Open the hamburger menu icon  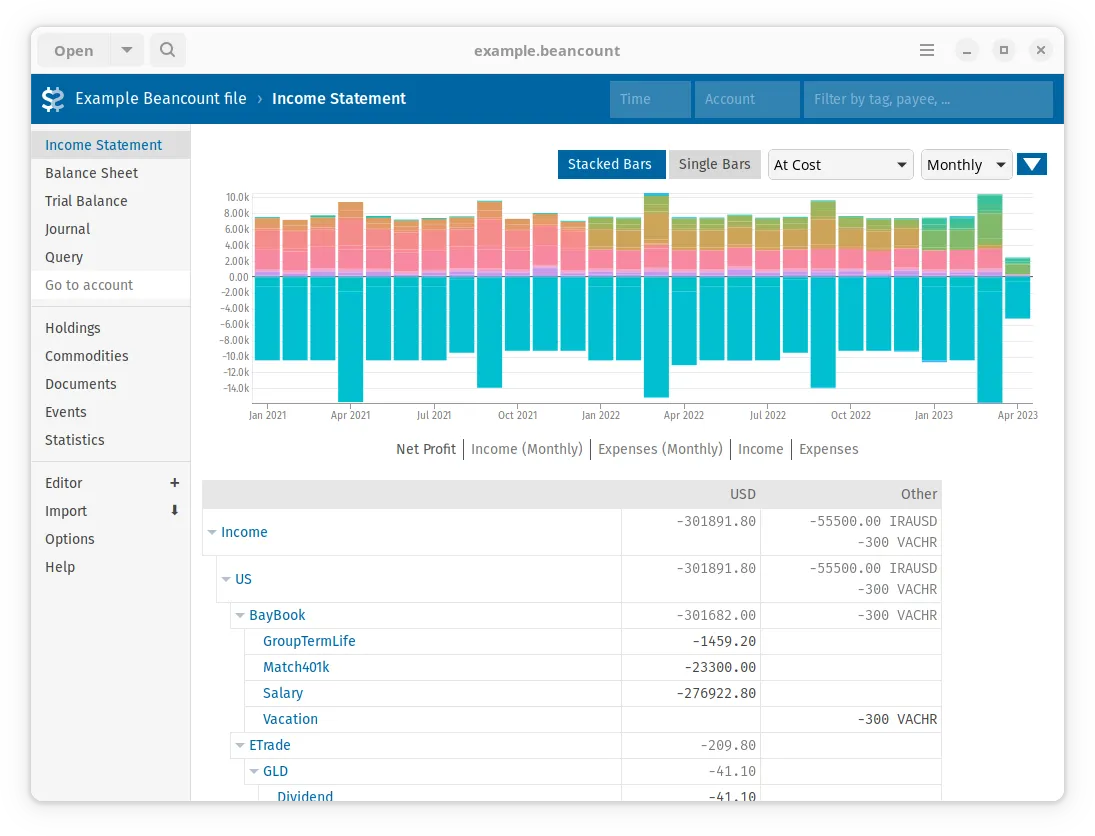tap(927, 50)
